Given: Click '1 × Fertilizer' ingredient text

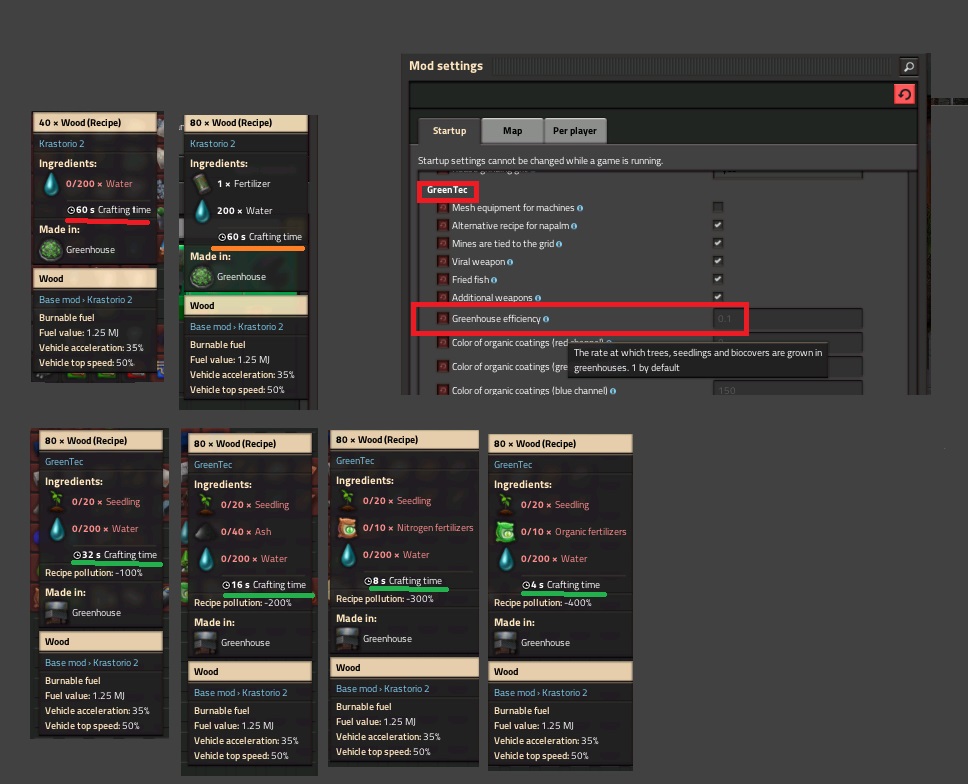Looking at the screenshot, I should pos(243,184).
